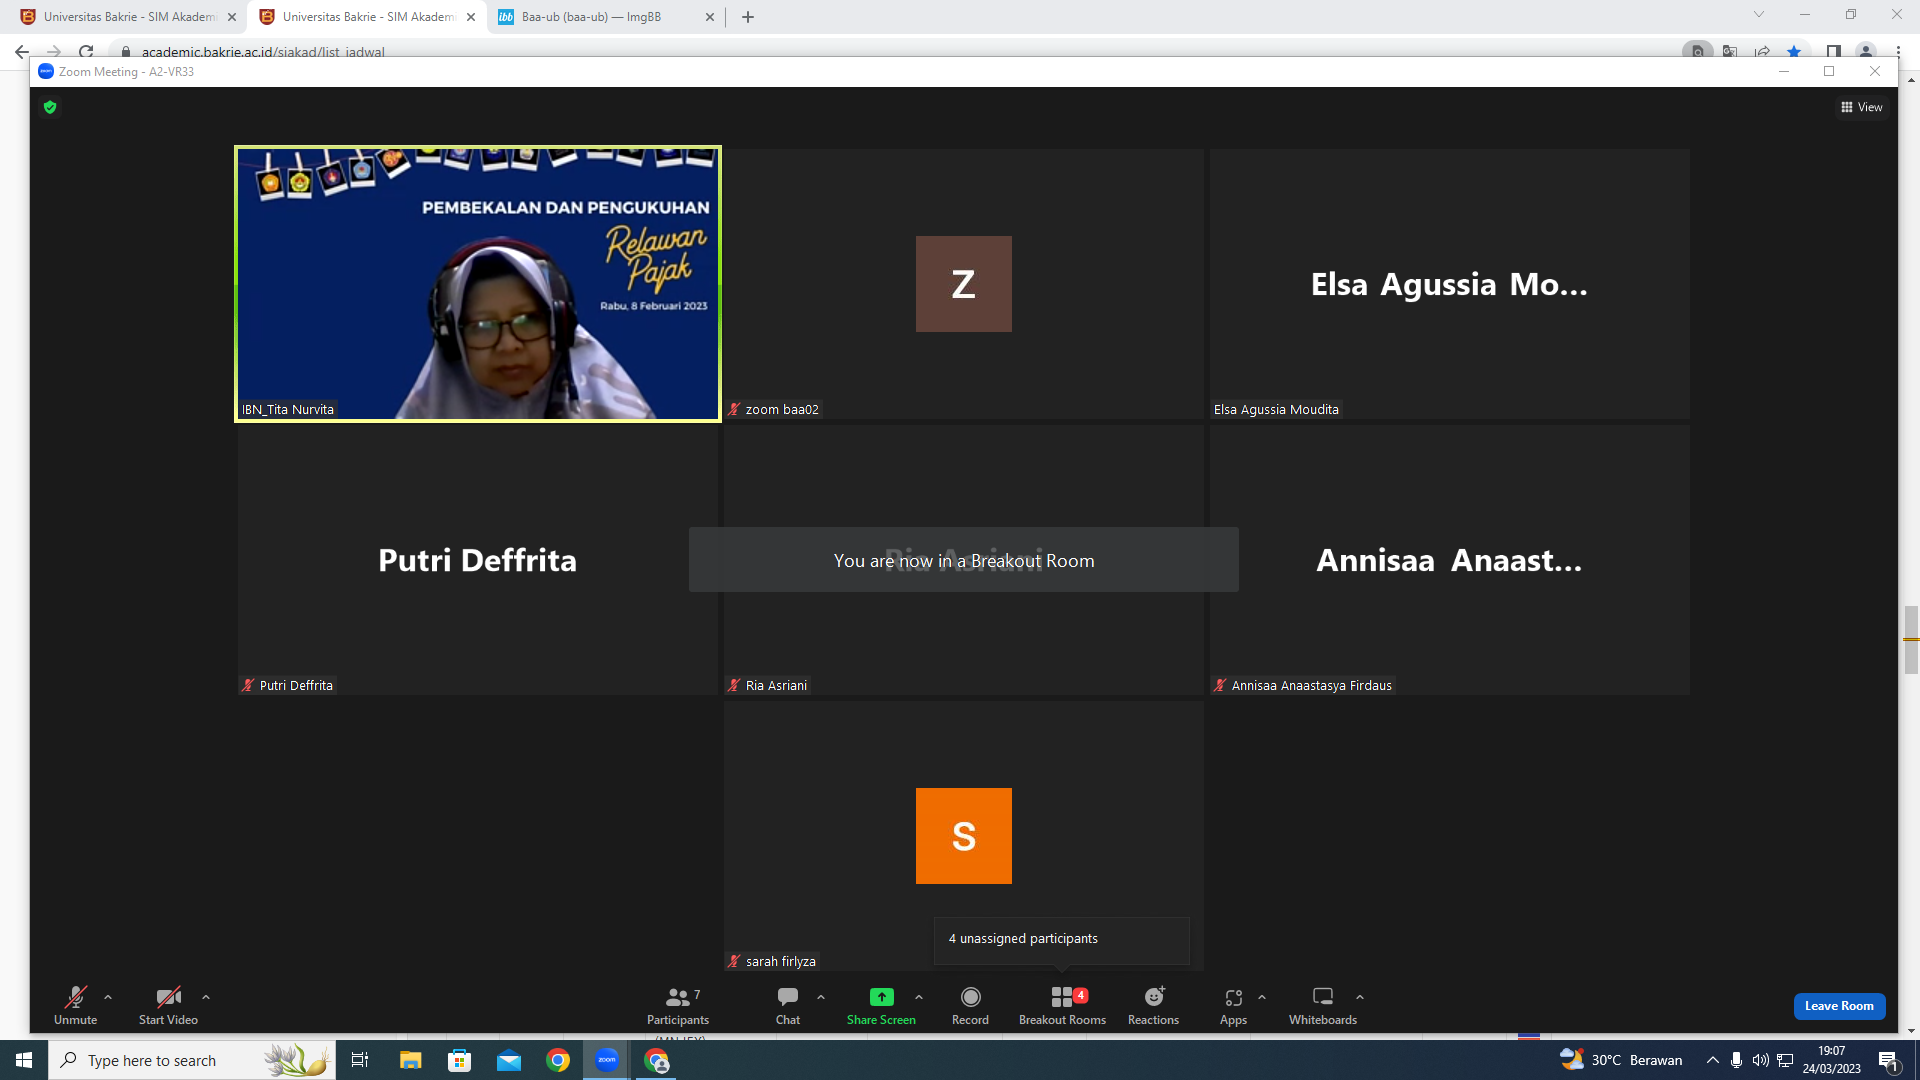
Task: Open clock and calendar at 19:07
Action: pos(1832,1060)
